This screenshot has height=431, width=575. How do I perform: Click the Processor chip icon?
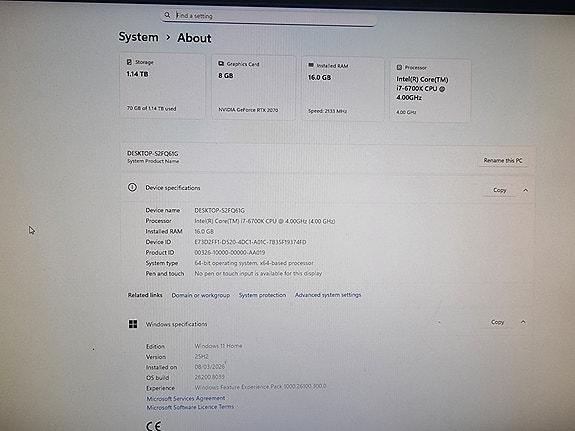point(399,67)
